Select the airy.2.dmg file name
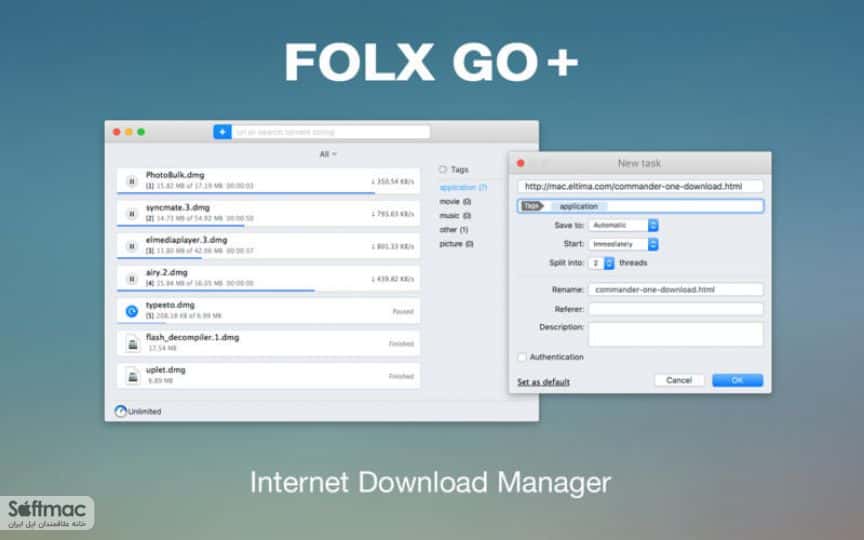The image size is (864, 540). tap(167, 272)
